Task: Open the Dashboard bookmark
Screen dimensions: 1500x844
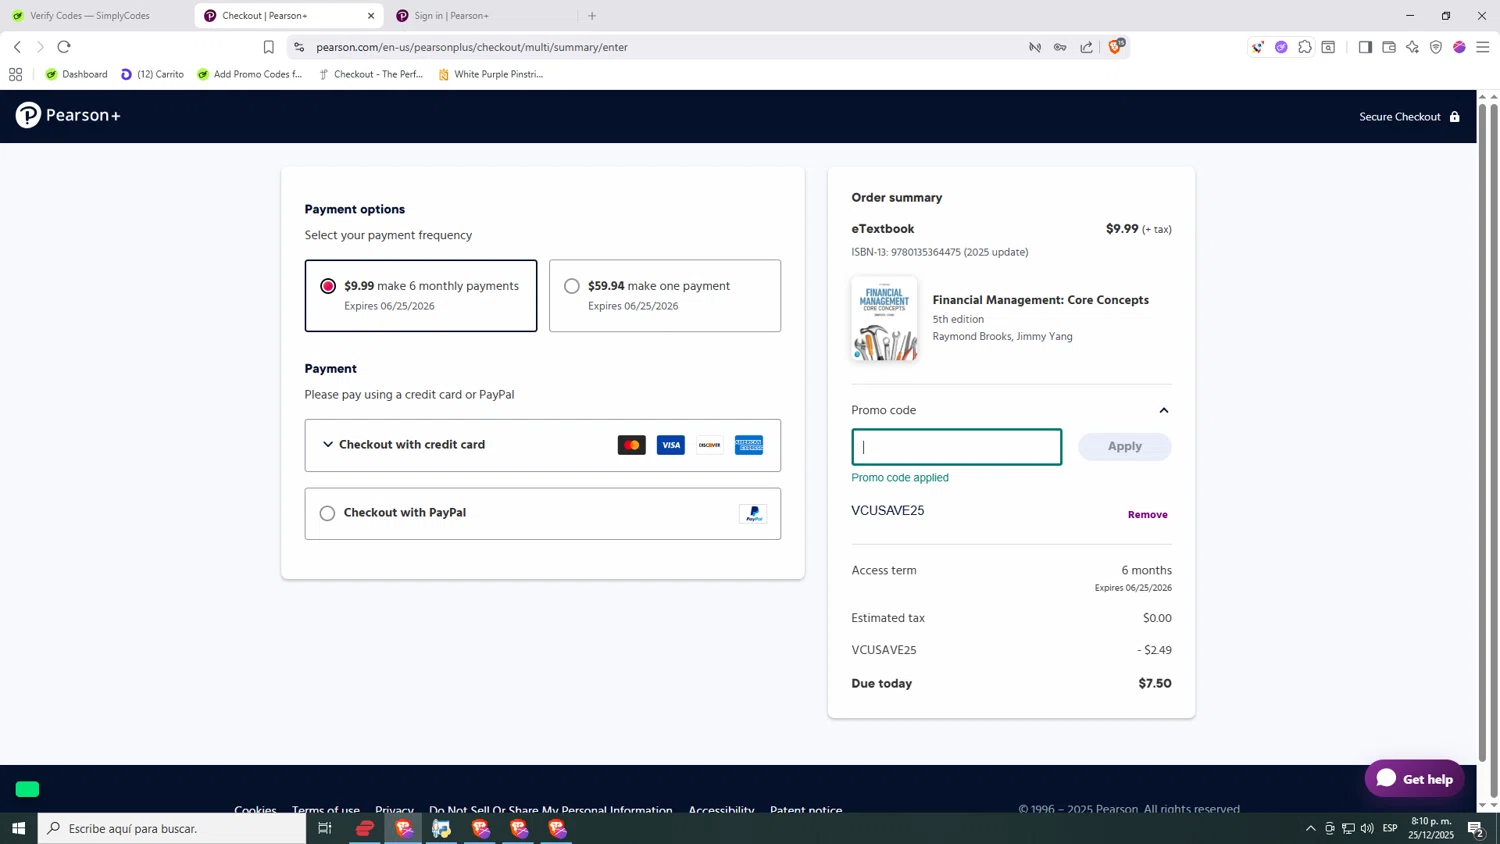Action: 77,74
